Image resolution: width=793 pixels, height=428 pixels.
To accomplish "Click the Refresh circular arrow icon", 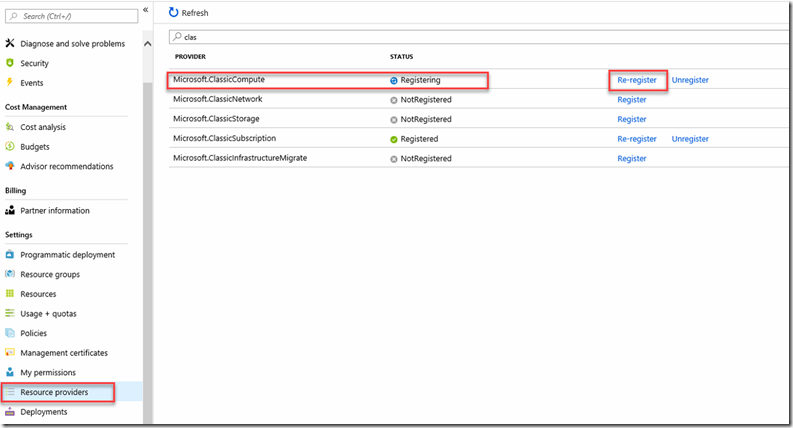I will click(x=173, y=12).
